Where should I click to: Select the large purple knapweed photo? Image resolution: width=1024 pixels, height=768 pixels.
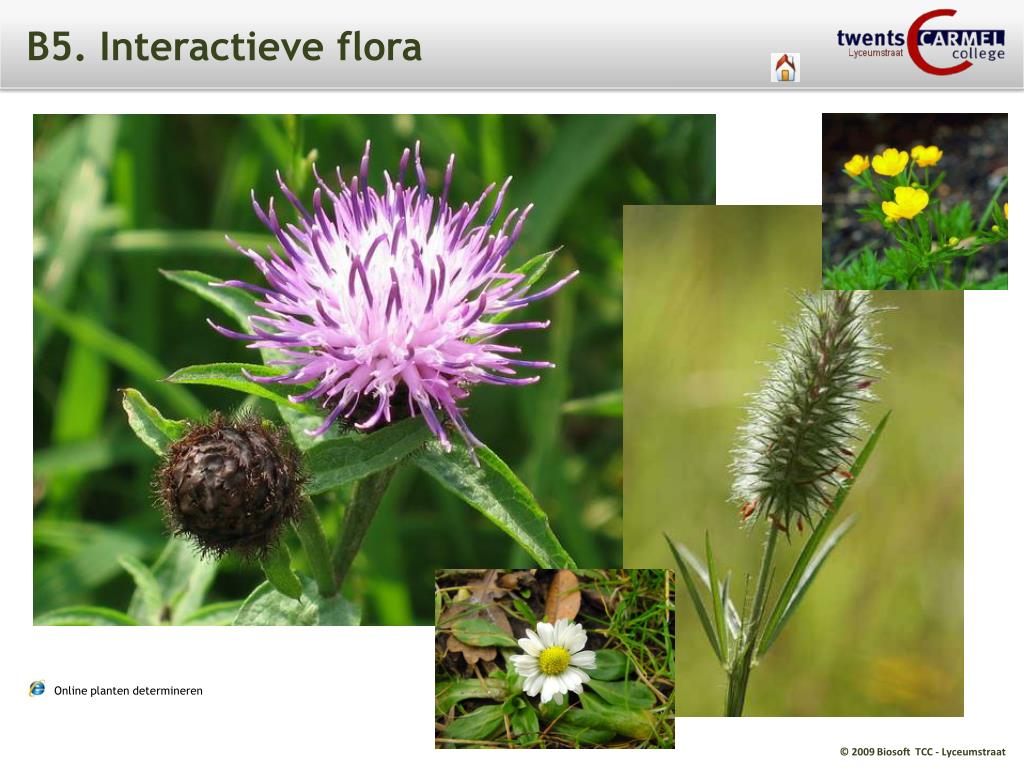tap(374, 370)
